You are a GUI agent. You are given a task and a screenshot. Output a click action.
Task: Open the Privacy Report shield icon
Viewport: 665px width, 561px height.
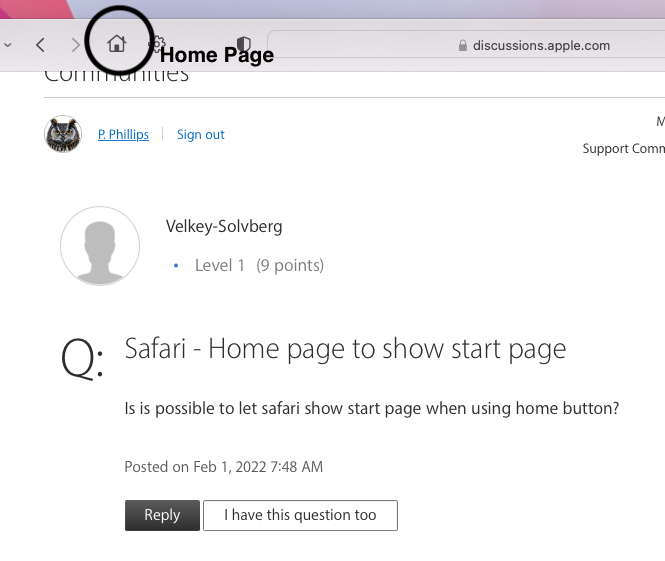pyautogui.click(x=243, y=43)
